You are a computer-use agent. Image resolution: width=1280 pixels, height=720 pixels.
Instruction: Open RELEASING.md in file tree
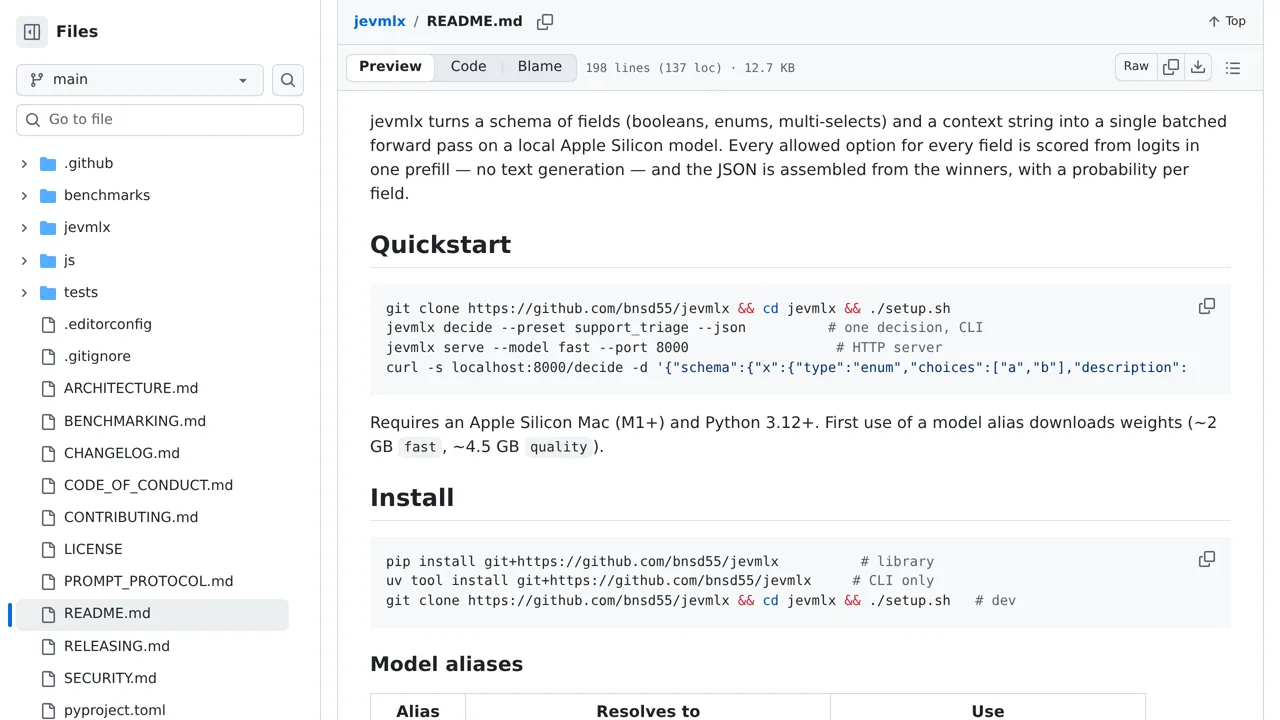[117, 646]
